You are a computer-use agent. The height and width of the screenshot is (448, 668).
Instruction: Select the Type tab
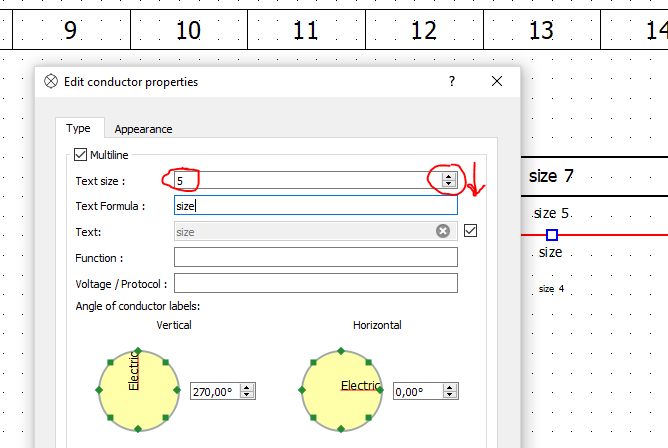pos(78,128)
